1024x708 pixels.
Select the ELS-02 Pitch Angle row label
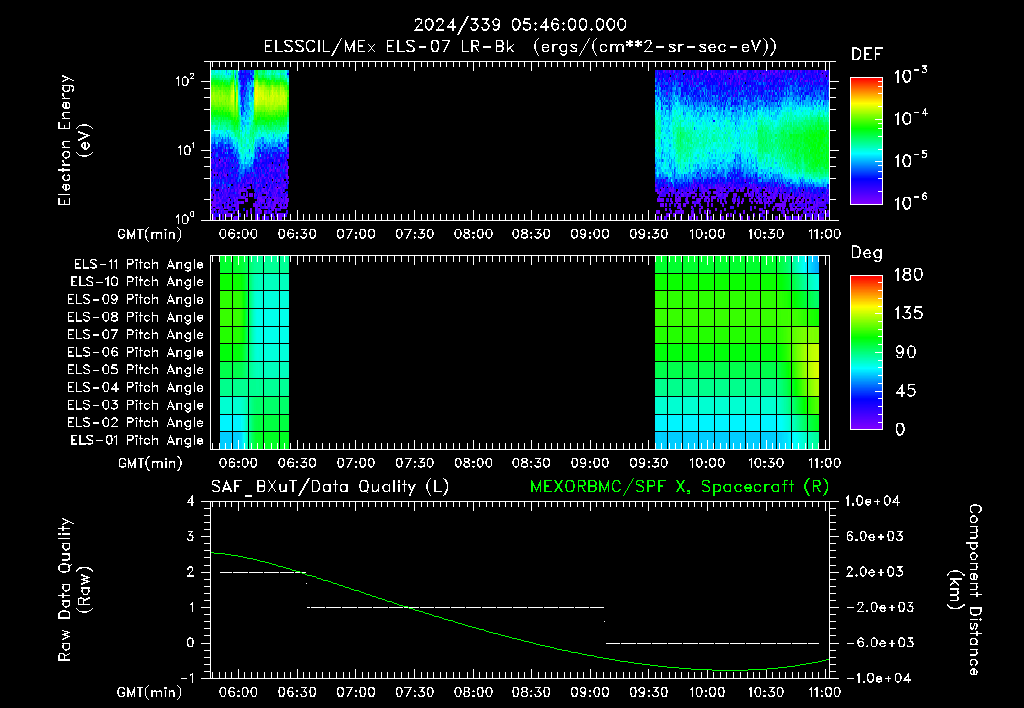point(136,423)
